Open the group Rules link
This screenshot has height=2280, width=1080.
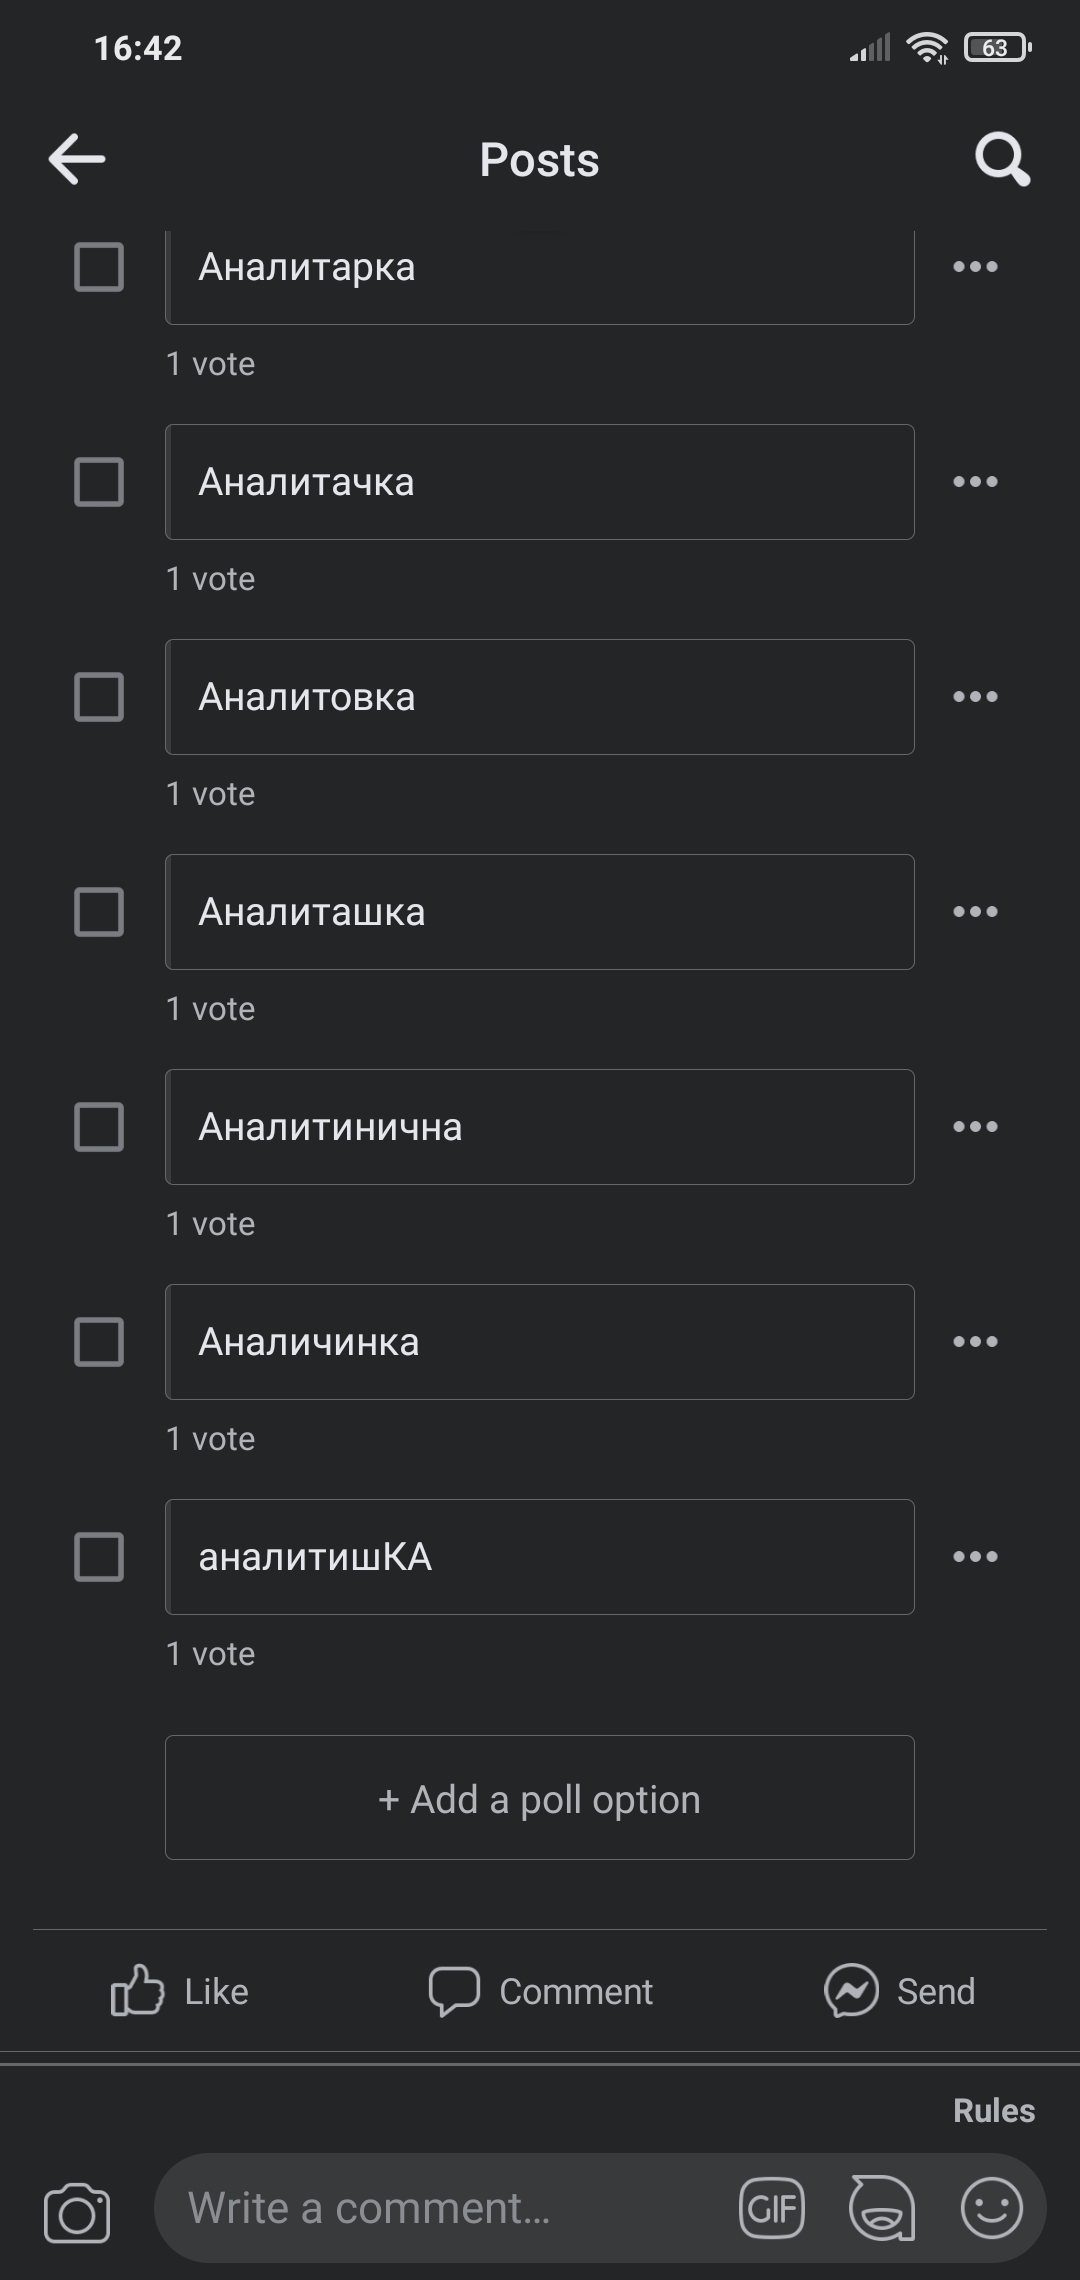point(993,2110)
